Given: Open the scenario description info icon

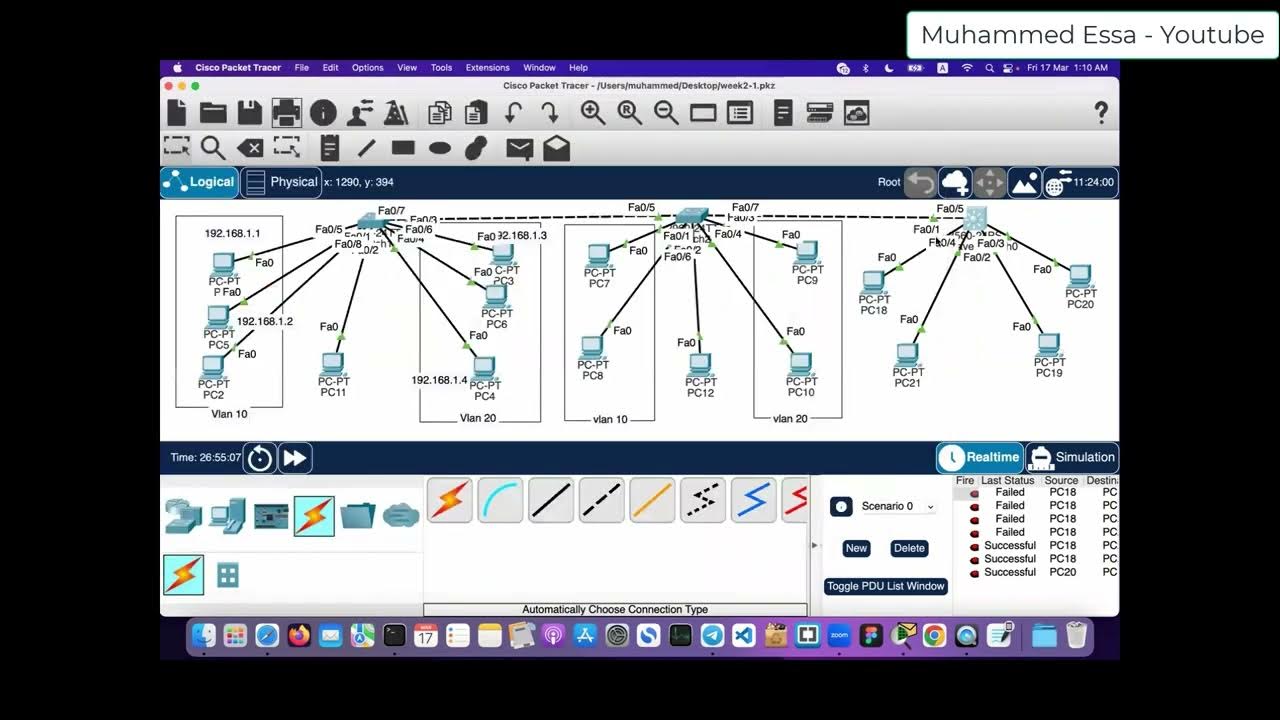Looking at the screenshot, I should pos(841,507).
